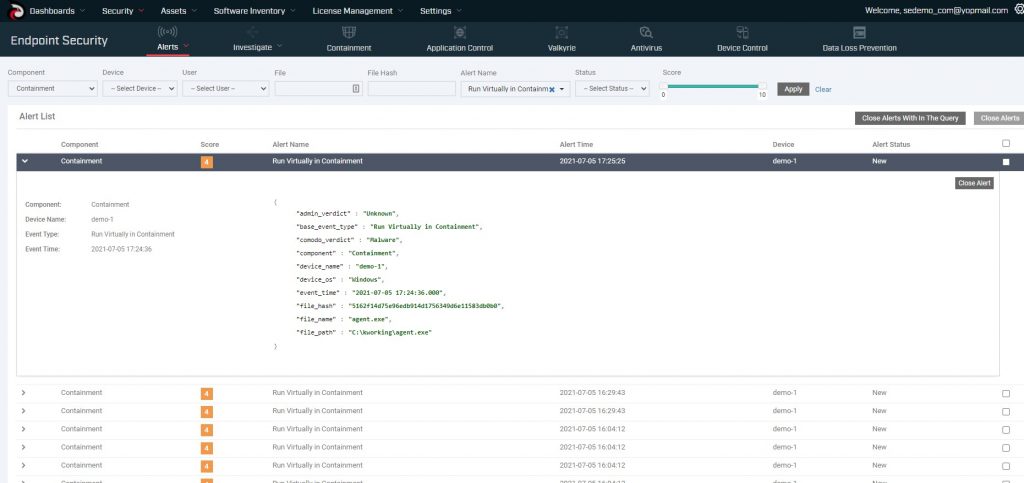
Task: Open the Select Status dropdown
Action: 613,89
